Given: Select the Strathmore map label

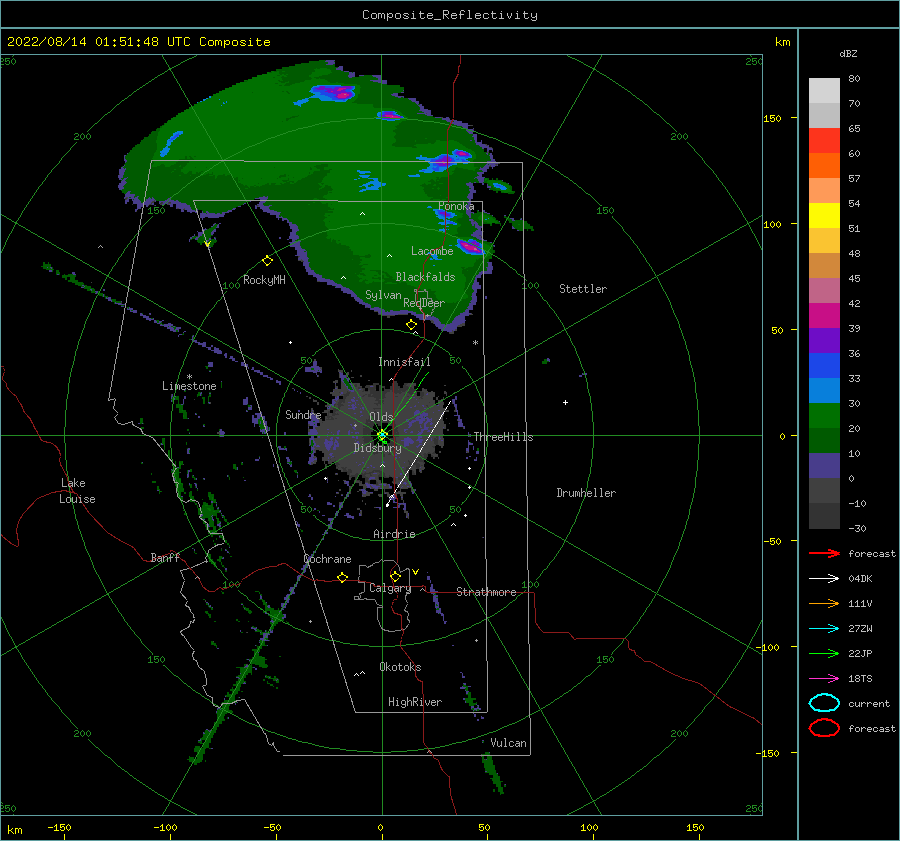Looking at the screenshot, I should coord(486,592).
